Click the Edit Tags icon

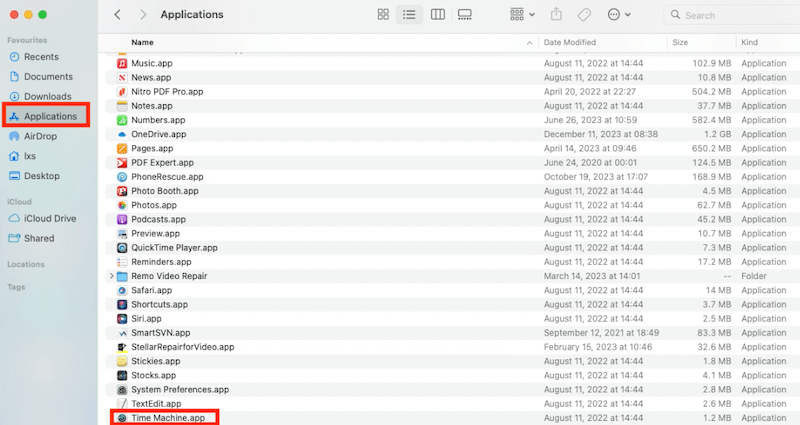(x=584, y=15)
